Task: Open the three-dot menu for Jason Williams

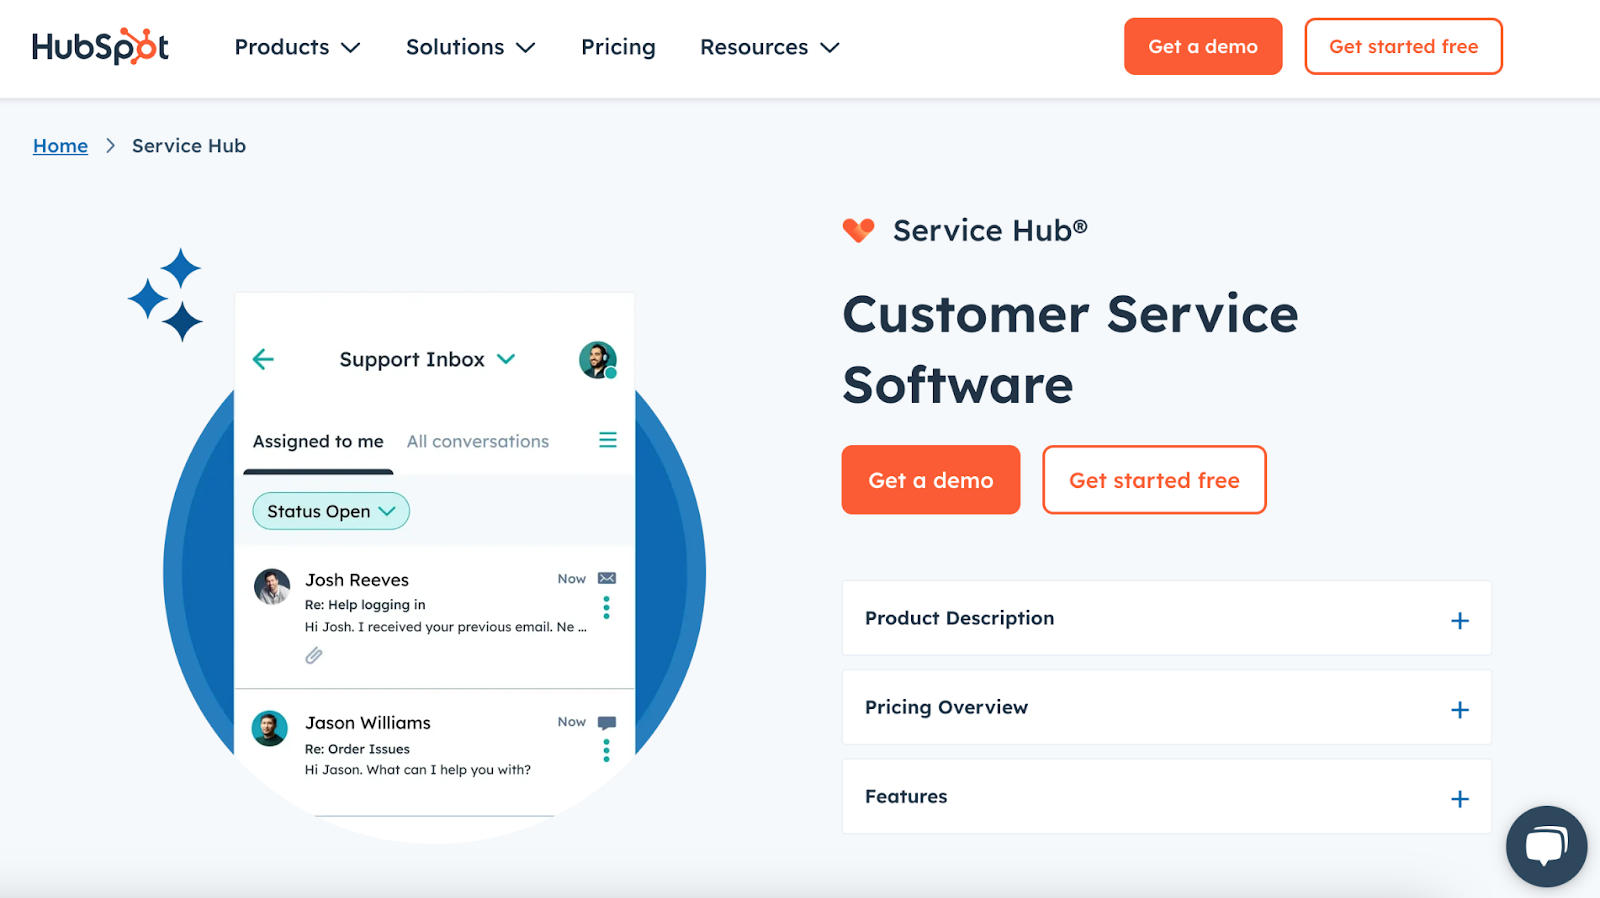Action: (x=606, y=750)
